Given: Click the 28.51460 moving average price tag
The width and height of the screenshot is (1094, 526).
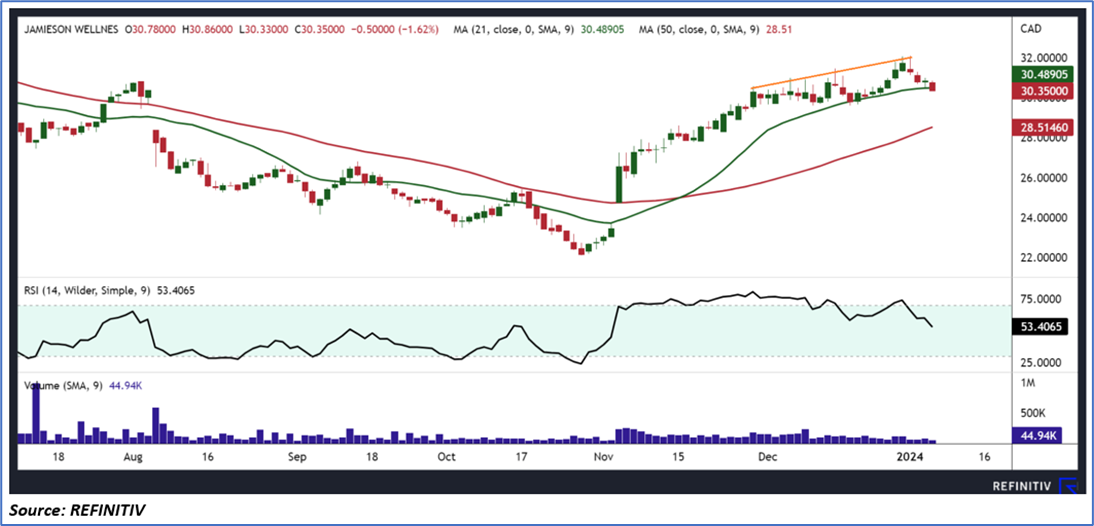Looking at the screenshot, I should (1042, 128).
